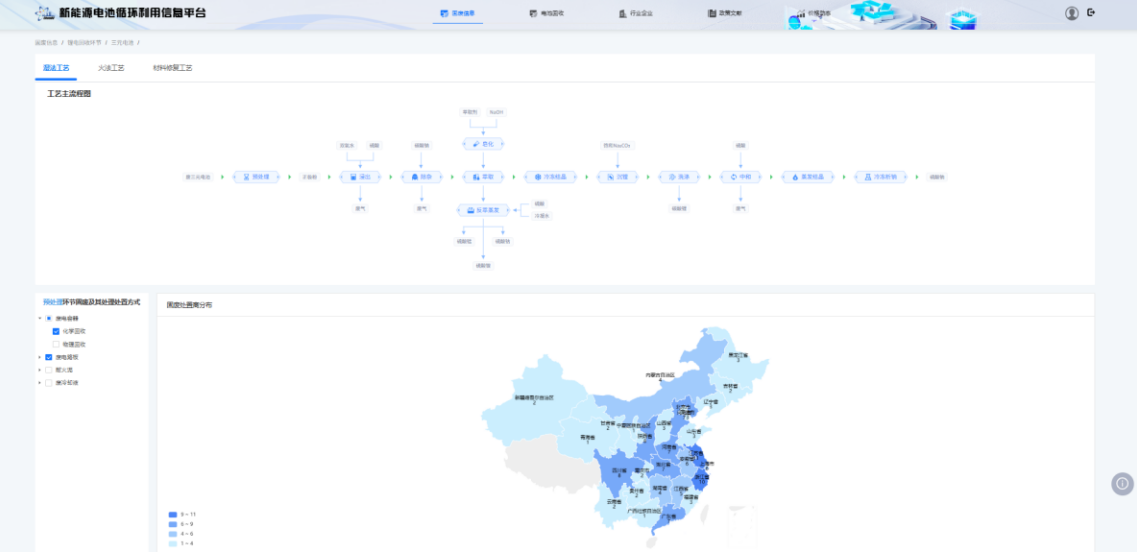Uncheck the 化学回收 checkbox
The height and width of the screenshot is (552, 1137).
point(56,331)
